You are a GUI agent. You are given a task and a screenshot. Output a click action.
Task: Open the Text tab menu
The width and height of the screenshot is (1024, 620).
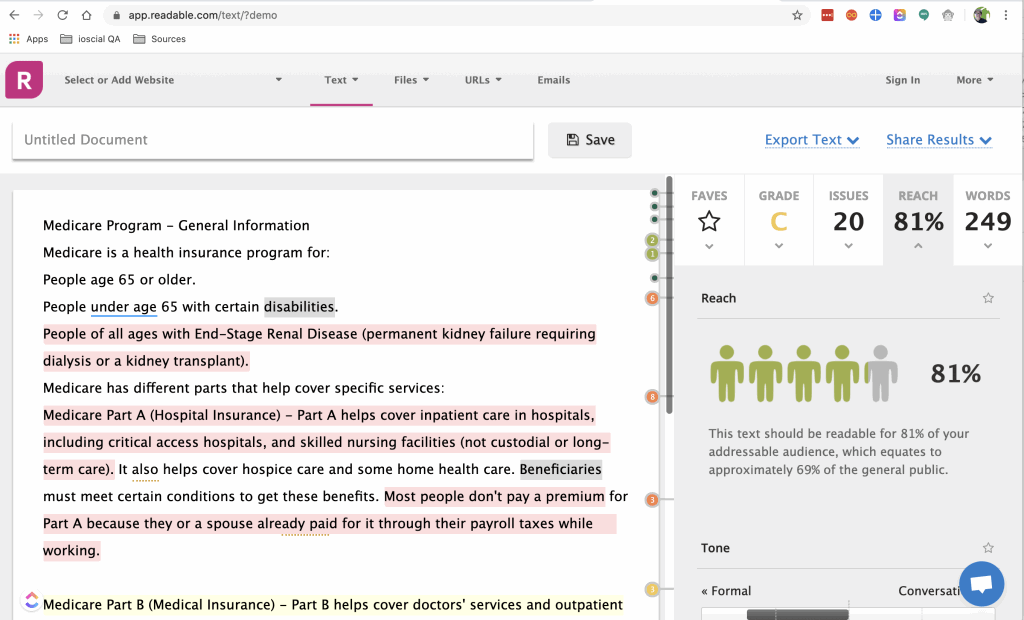[341, 80]
